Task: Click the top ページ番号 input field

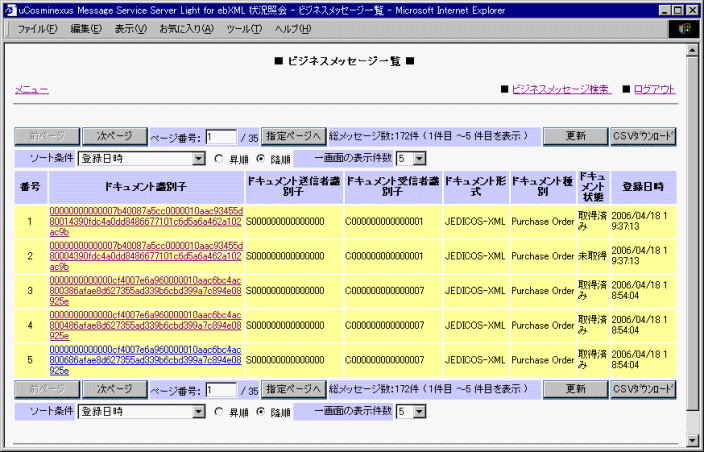Action: 220,137
